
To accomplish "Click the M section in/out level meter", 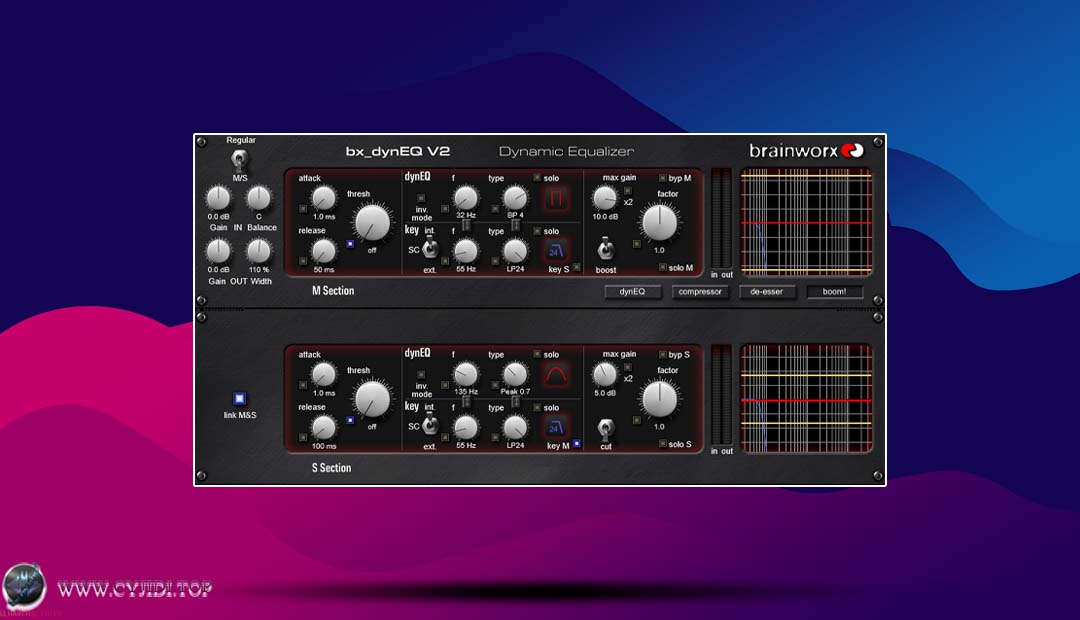I will (721, 218).
